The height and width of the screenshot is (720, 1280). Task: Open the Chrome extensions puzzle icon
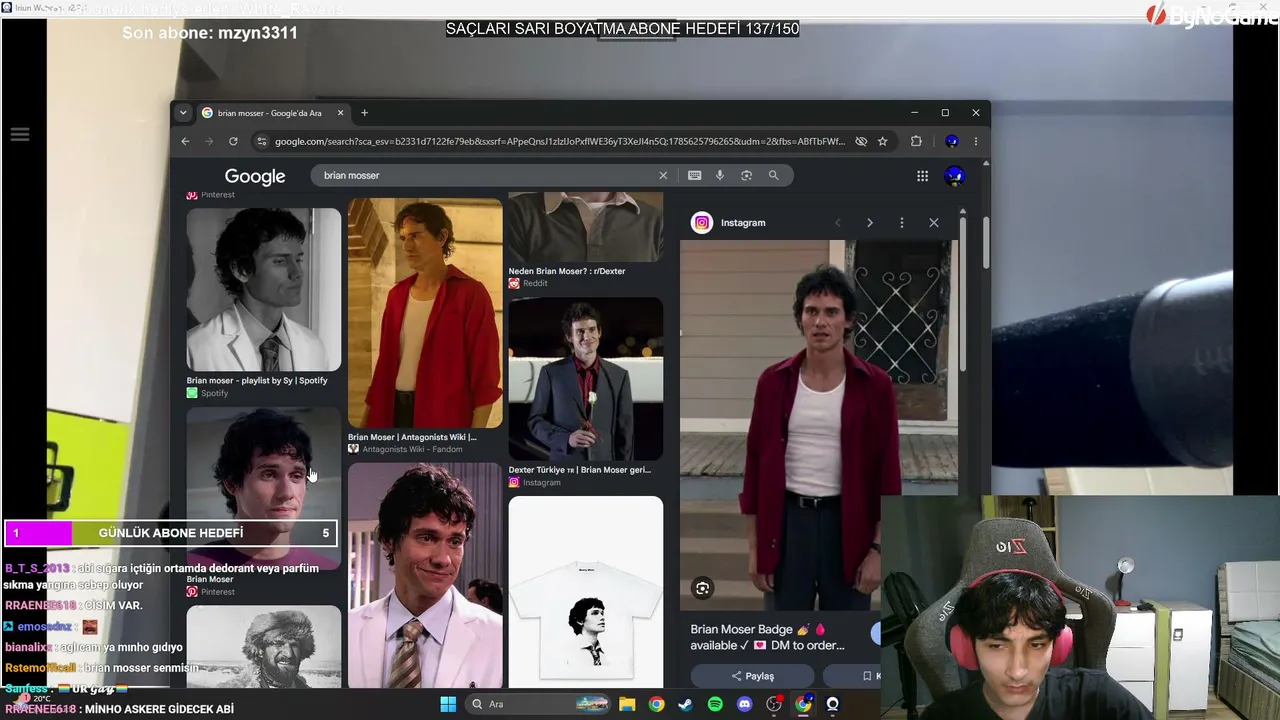(x=916, y=142)
